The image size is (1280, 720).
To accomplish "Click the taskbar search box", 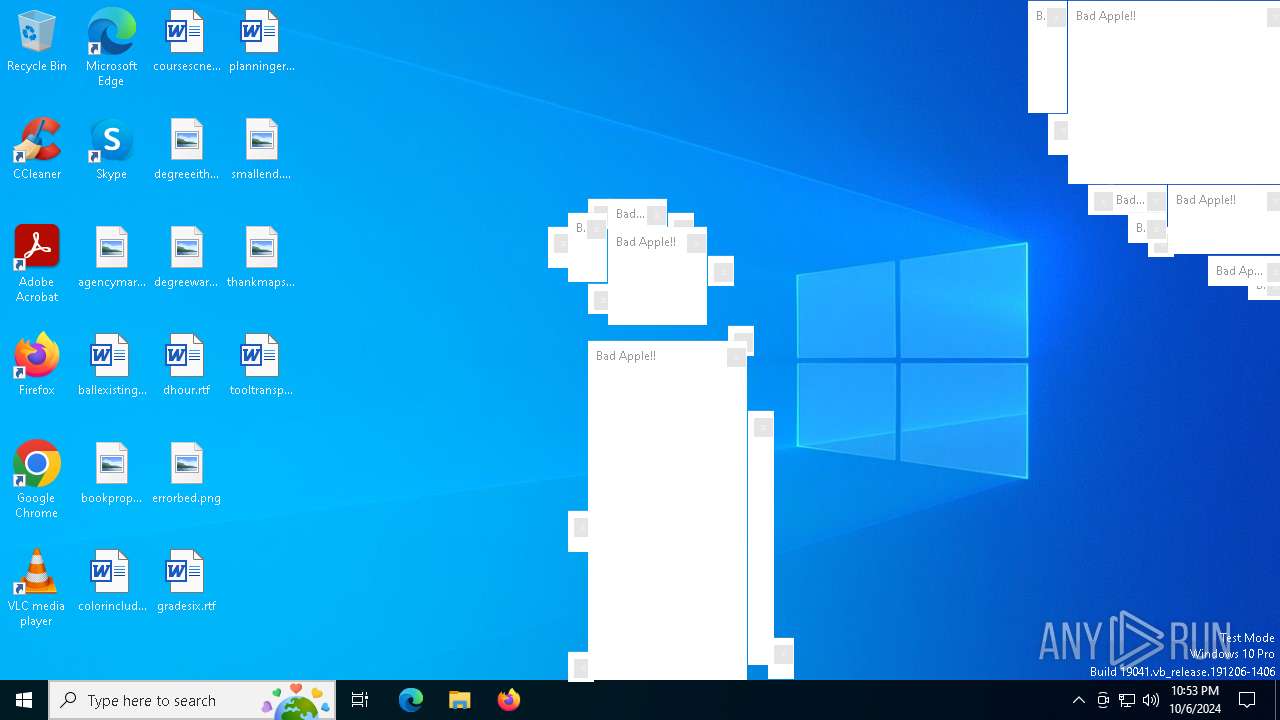I will [192, 700].
